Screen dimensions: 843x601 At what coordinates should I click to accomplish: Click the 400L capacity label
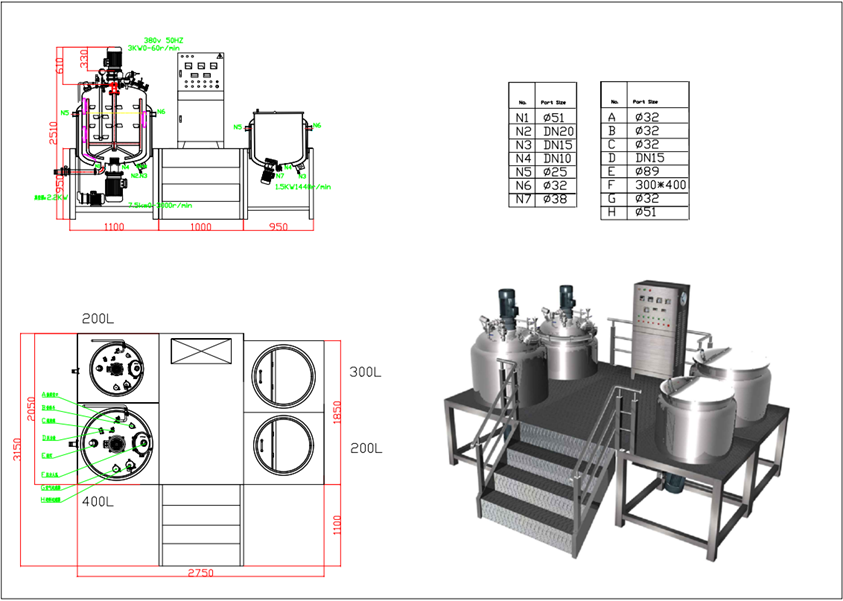point(97,500)
